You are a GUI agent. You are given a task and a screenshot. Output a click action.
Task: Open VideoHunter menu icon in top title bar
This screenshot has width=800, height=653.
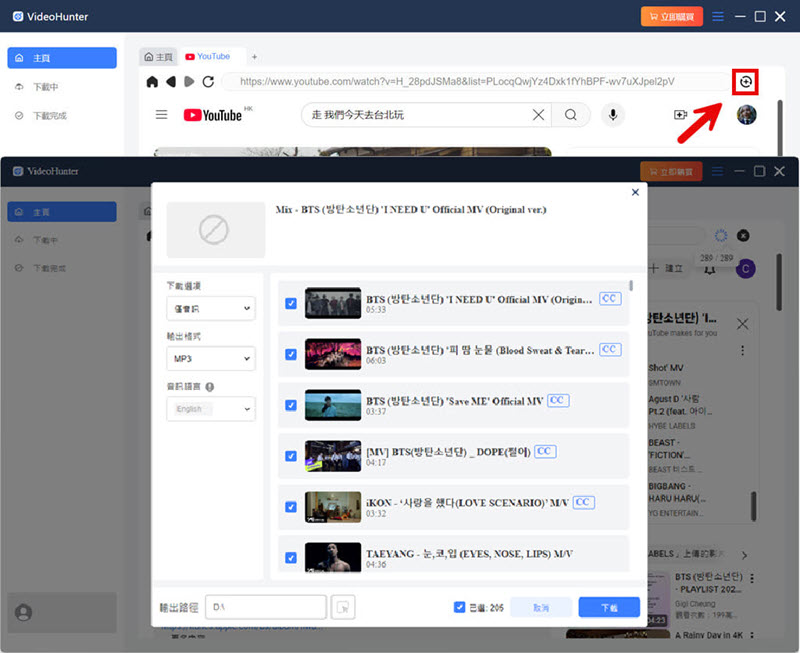coord(718,16)
